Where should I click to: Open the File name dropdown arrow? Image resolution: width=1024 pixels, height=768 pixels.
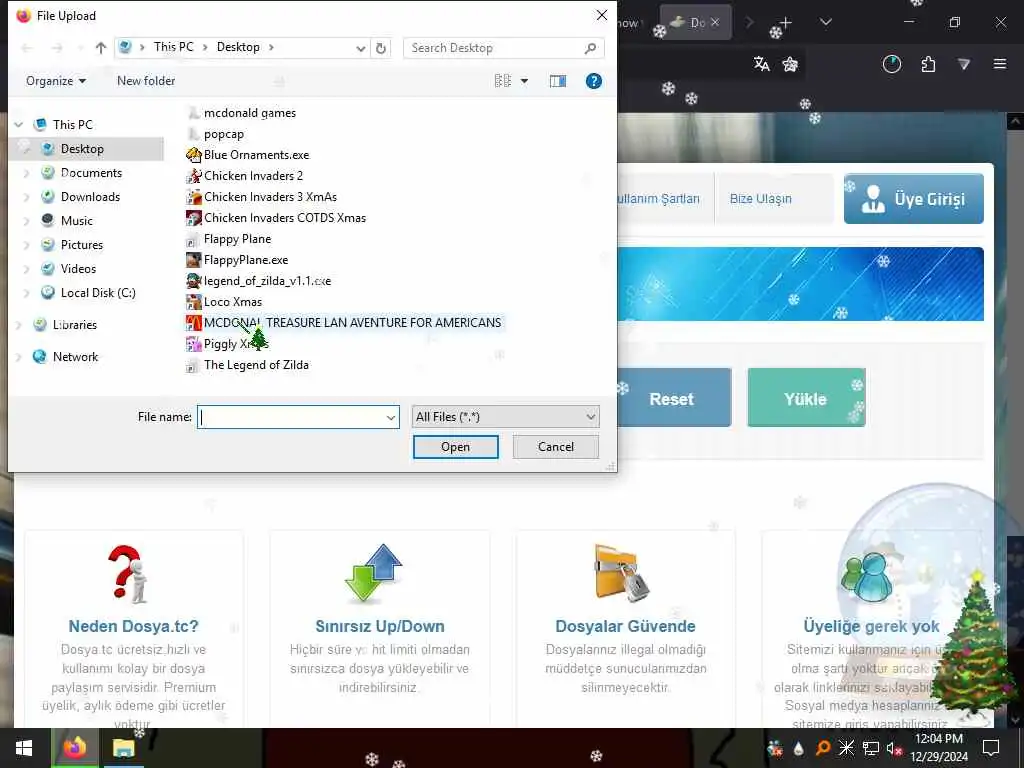(391, 417)
